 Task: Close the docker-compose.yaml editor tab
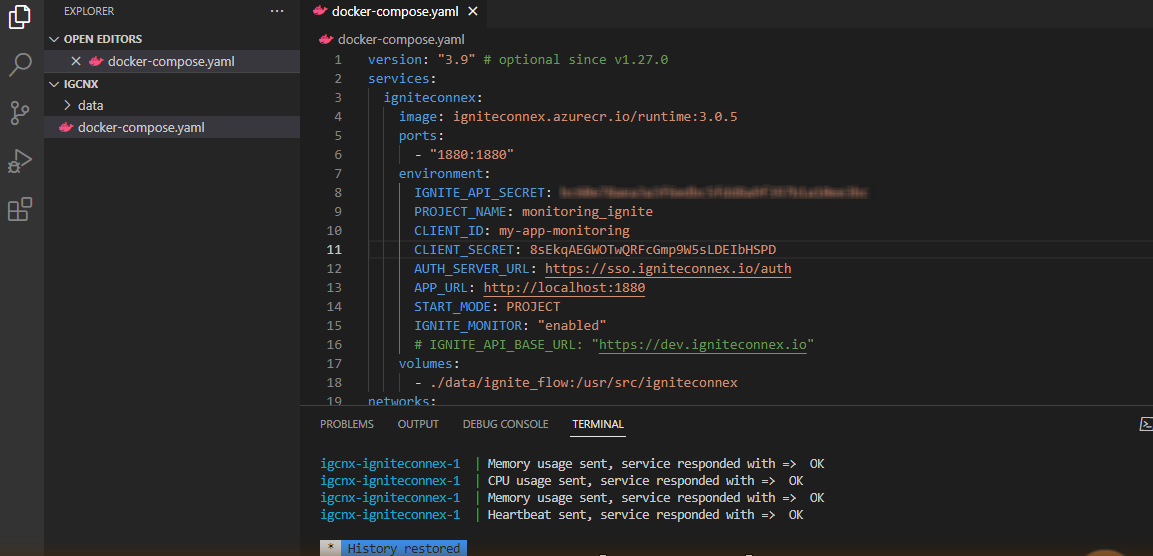click(x=473, y=12)
